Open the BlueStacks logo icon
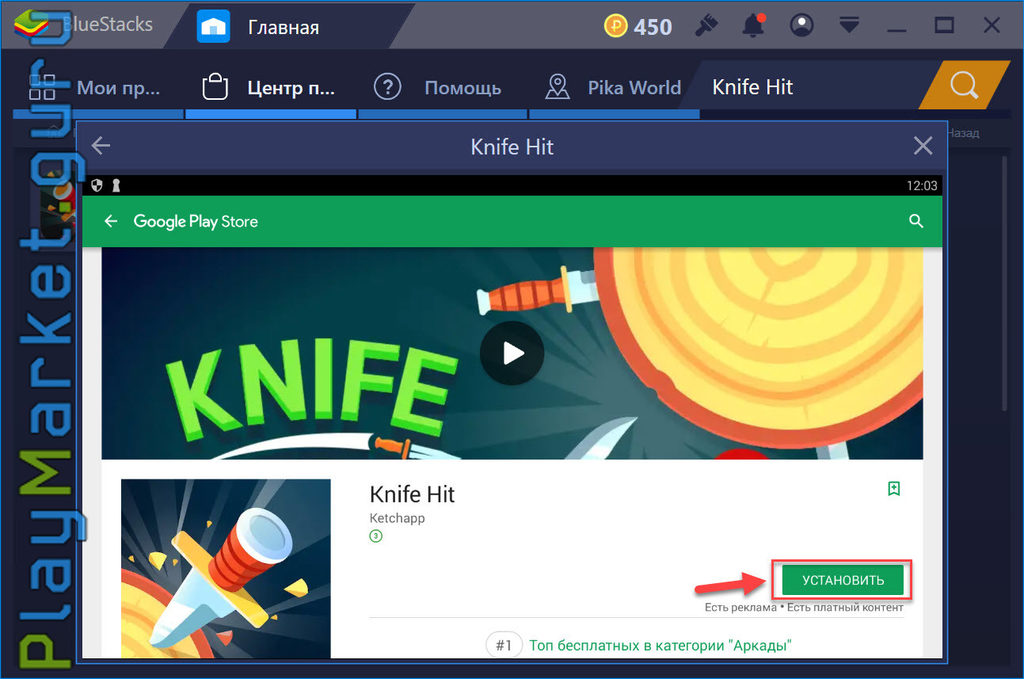The image size is (1024, 679). (x=31, y=24)
